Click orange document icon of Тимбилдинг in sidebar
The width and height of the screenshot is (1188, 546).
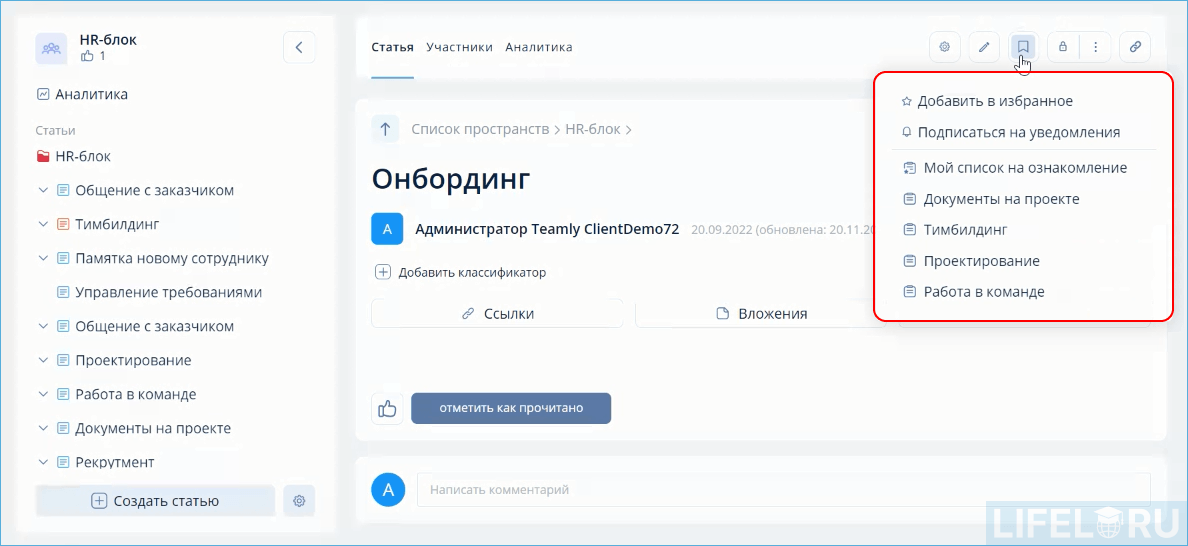(64, 224)
